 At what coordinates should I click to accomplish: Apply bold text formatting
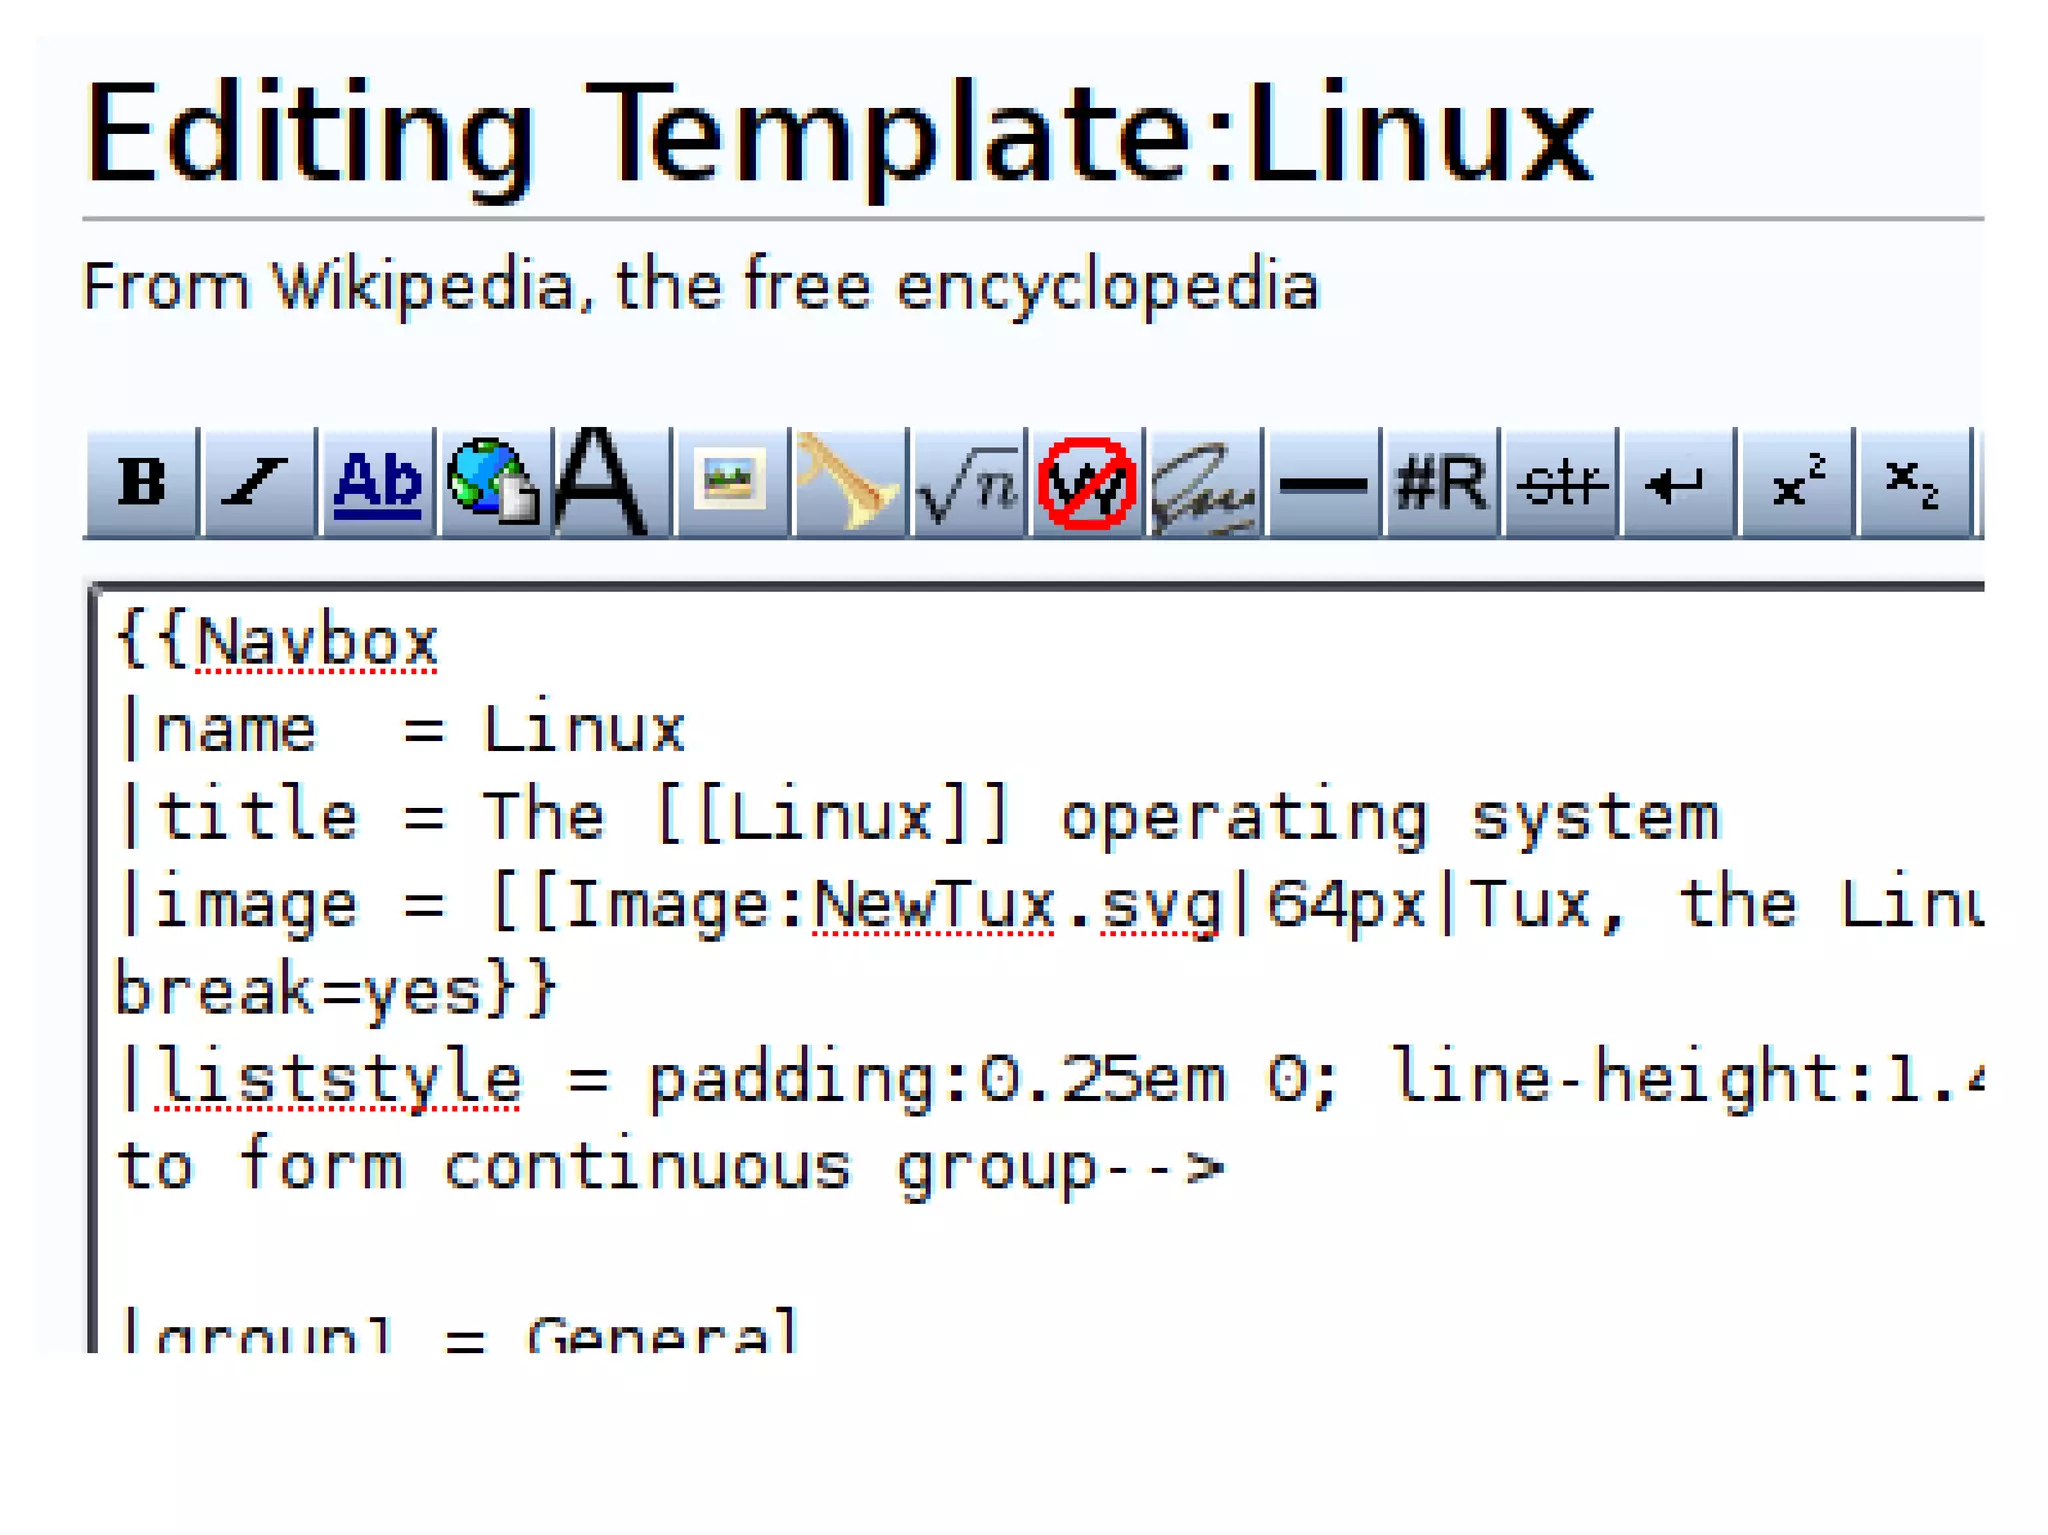(x=141, y=484)
